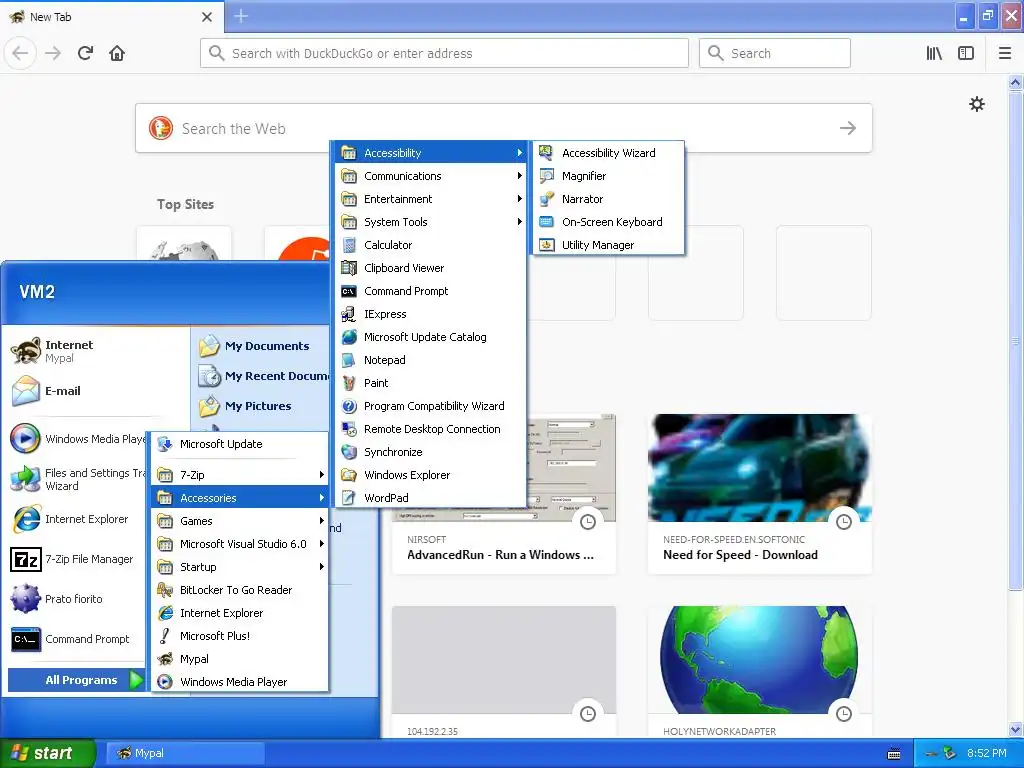1024x768 pixels.
Task: Start Narrator from the Accessibility submenu
Action: tap(608, 199)
